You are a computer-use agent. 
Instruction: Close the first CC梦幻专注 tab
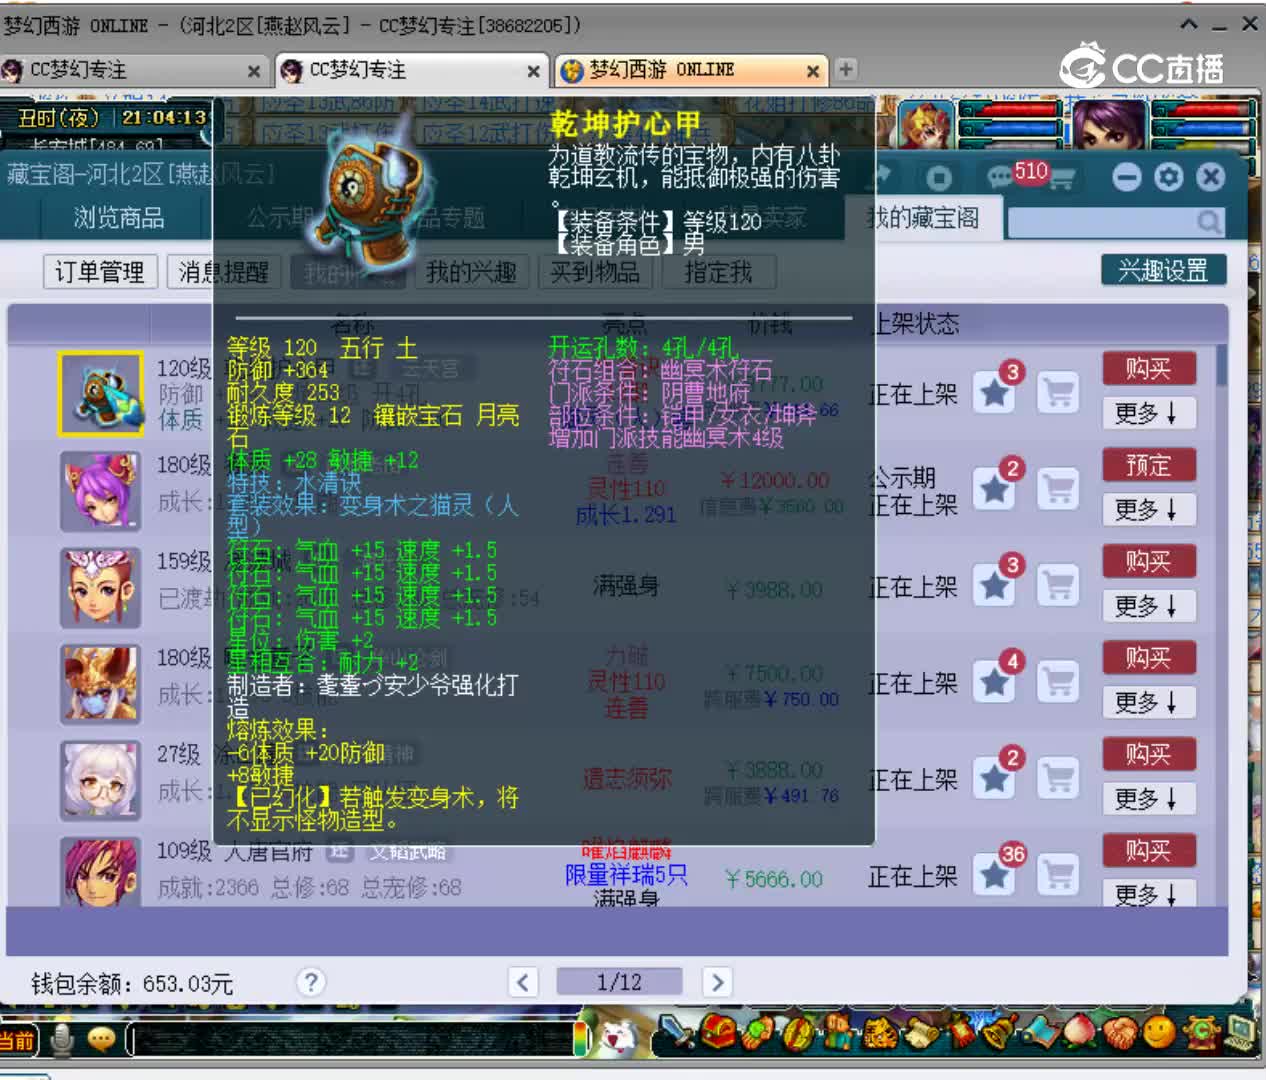pyautogui.click(x=254, y=71)
